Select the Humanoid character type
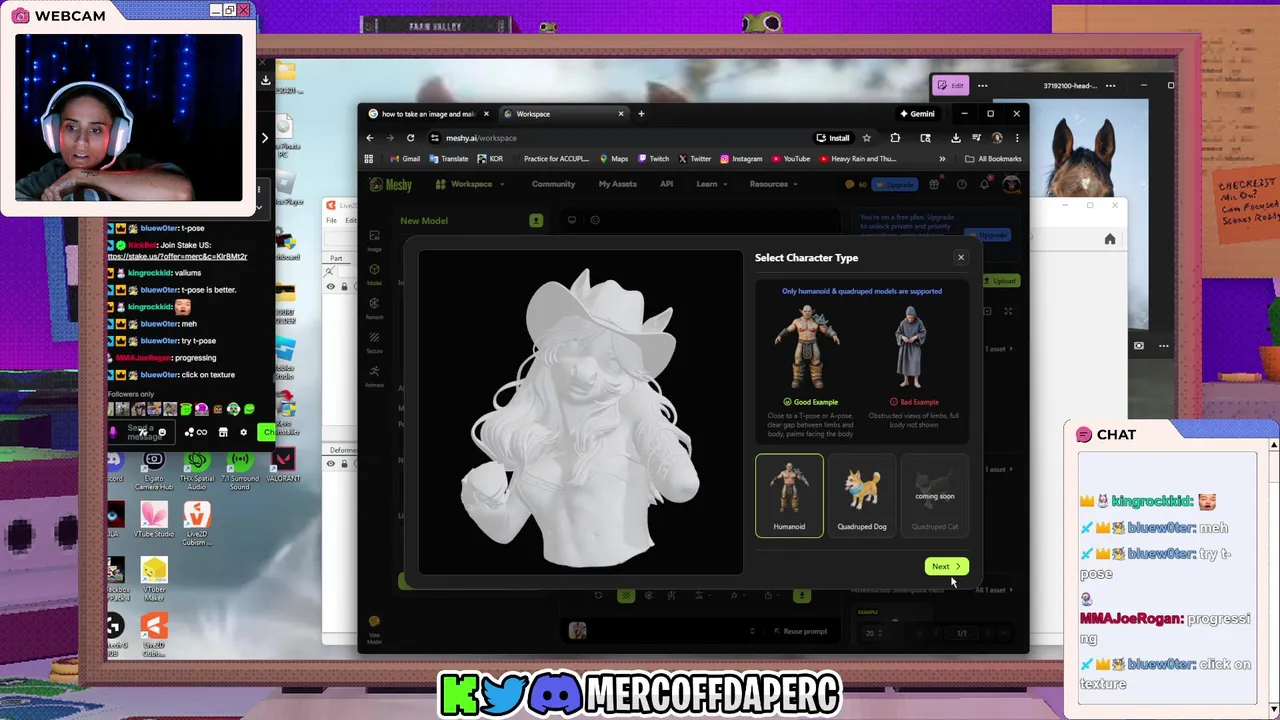Viewport: 1280px width, 720px height. click(x=789, y=496)
